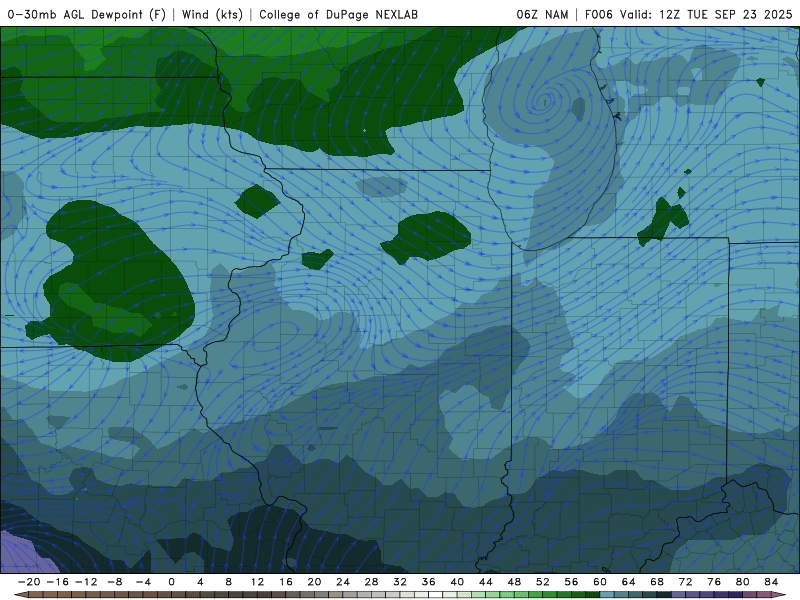Click the left arrow cap of the color bar
Image resolution: width=800 pixels, height=600 pixels.
[21, 595]
